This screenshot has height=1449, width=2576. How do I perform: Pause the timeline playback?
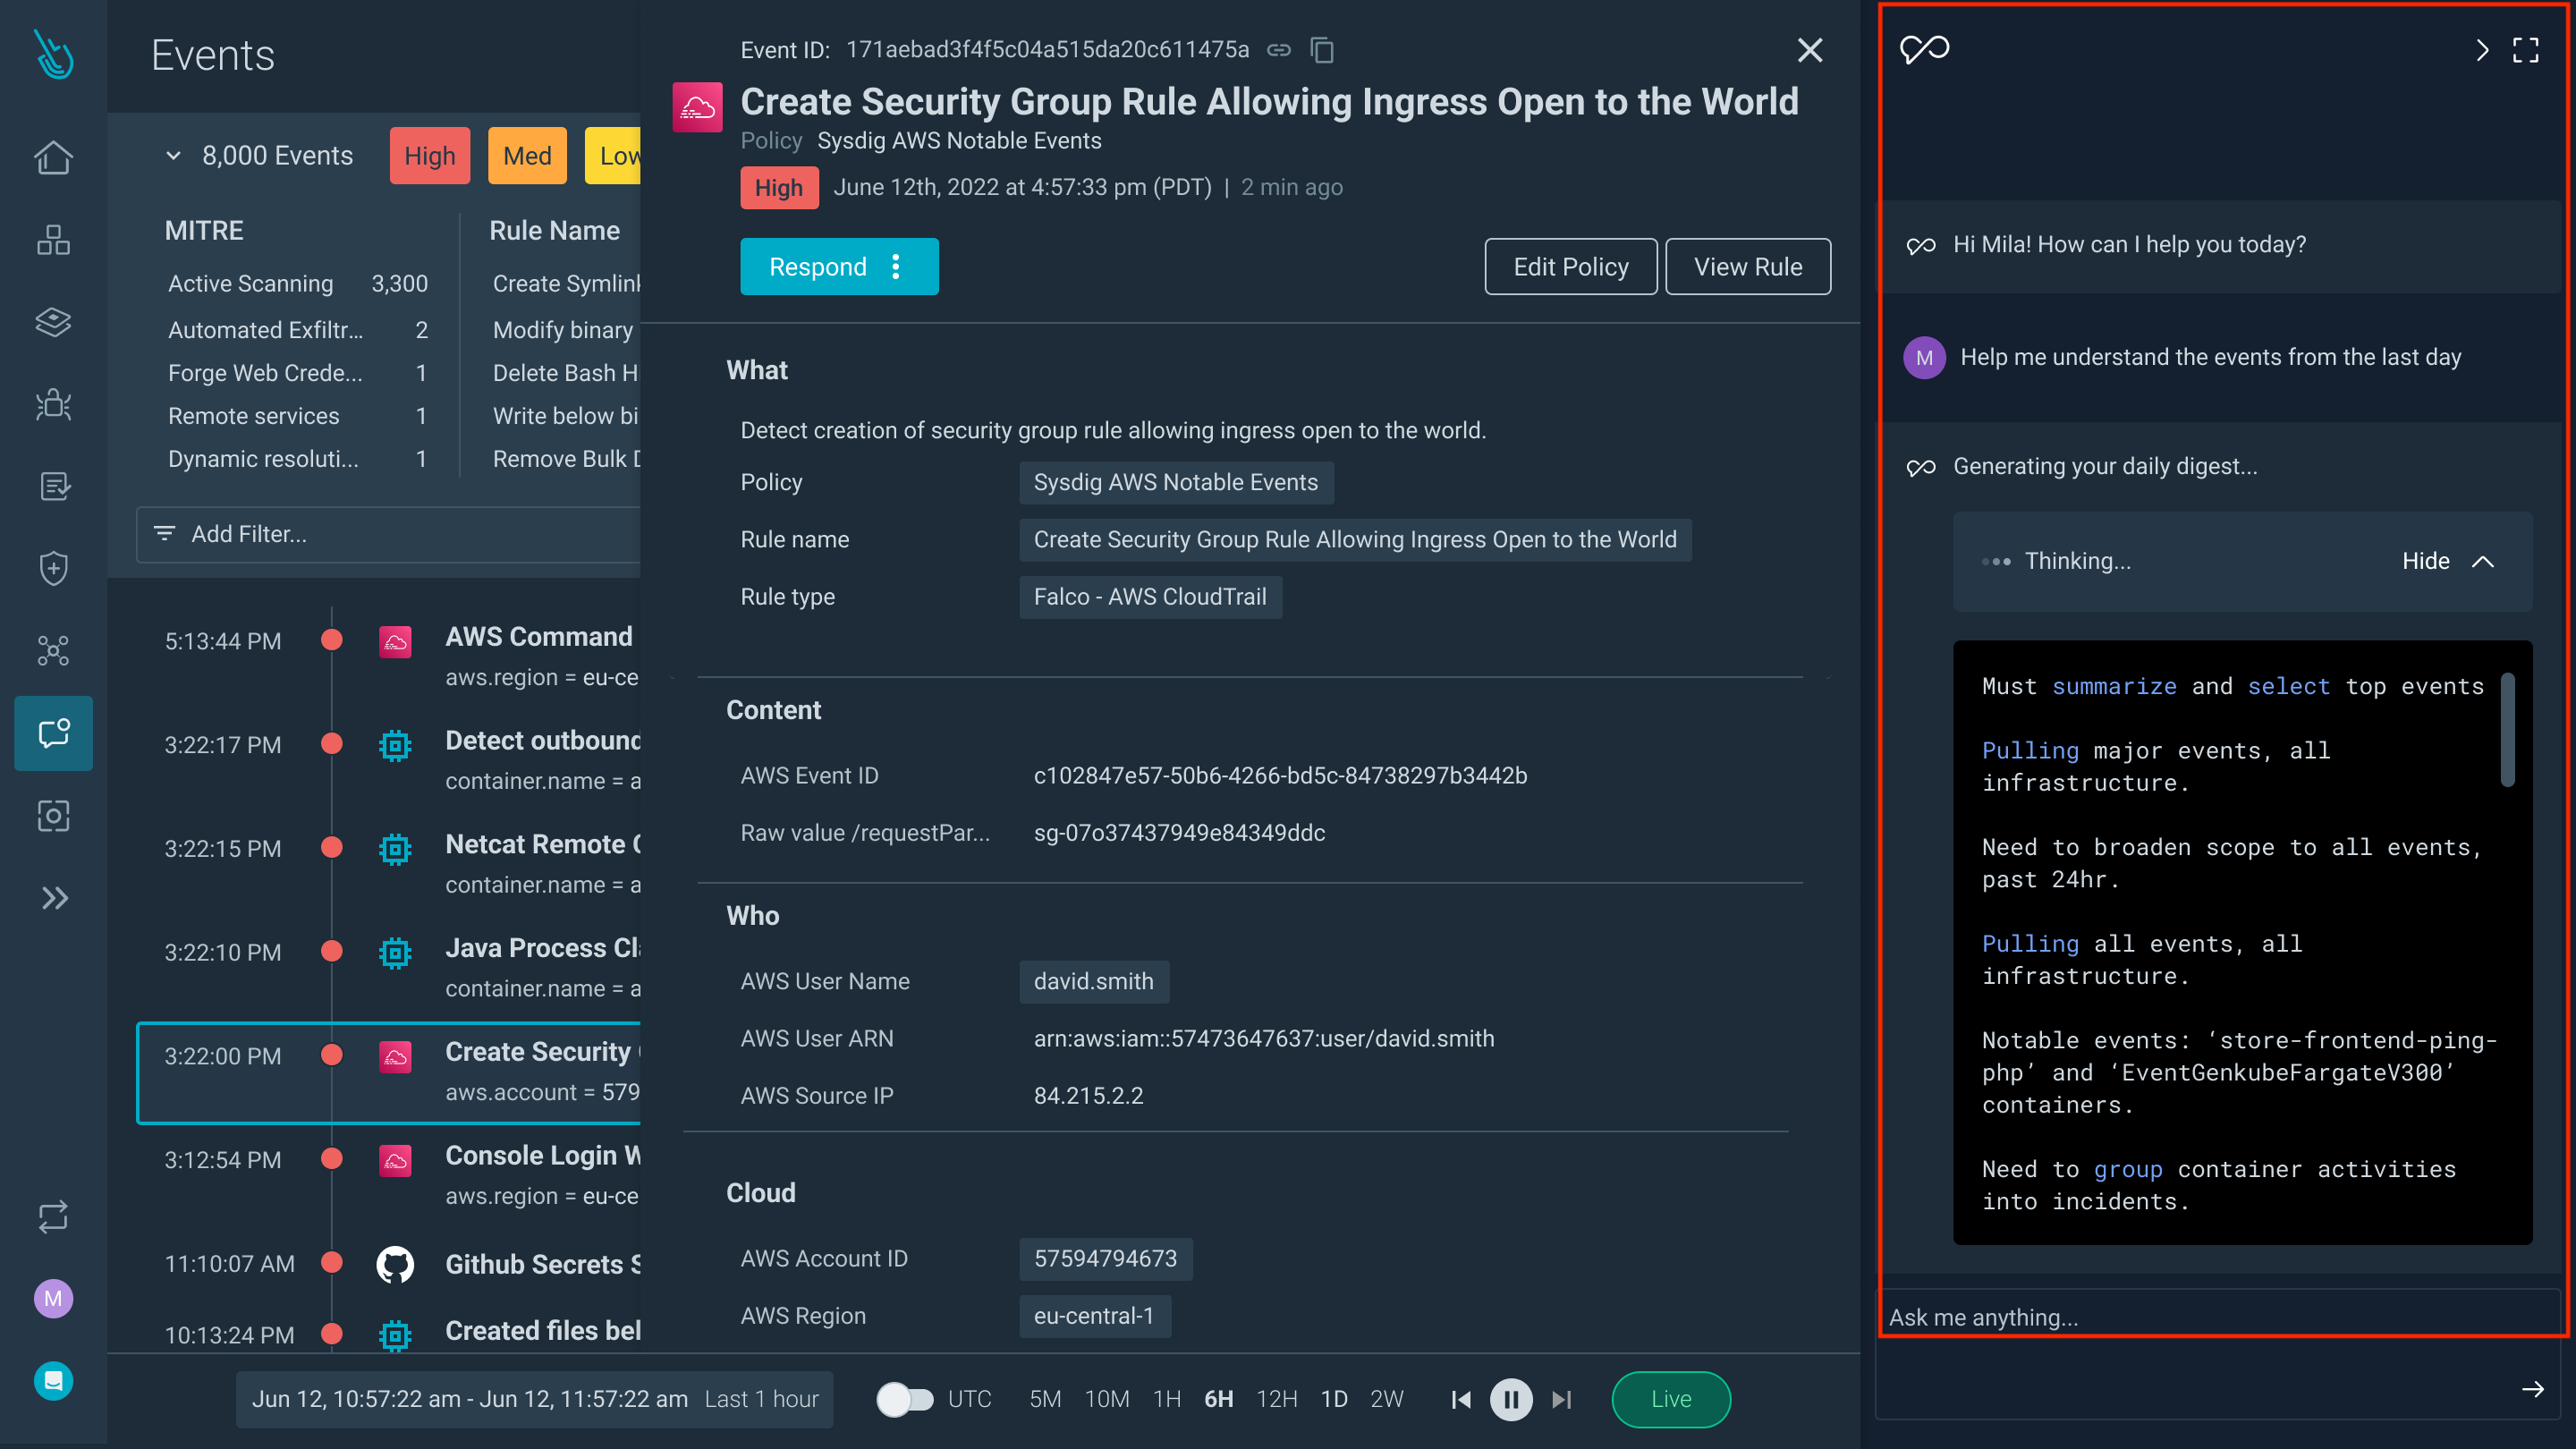coord(1510,1399)
